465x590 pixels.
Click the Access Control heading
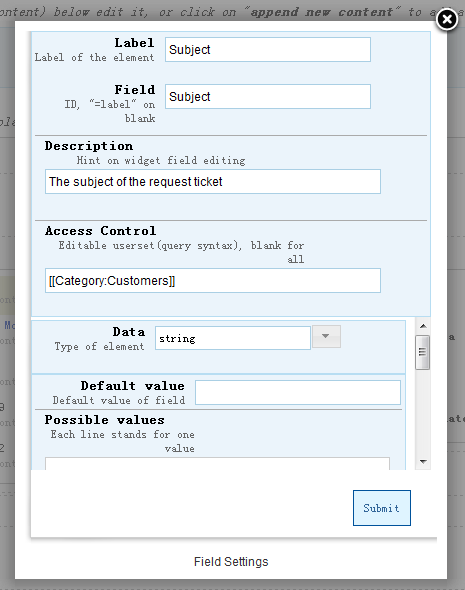[100, 231]
